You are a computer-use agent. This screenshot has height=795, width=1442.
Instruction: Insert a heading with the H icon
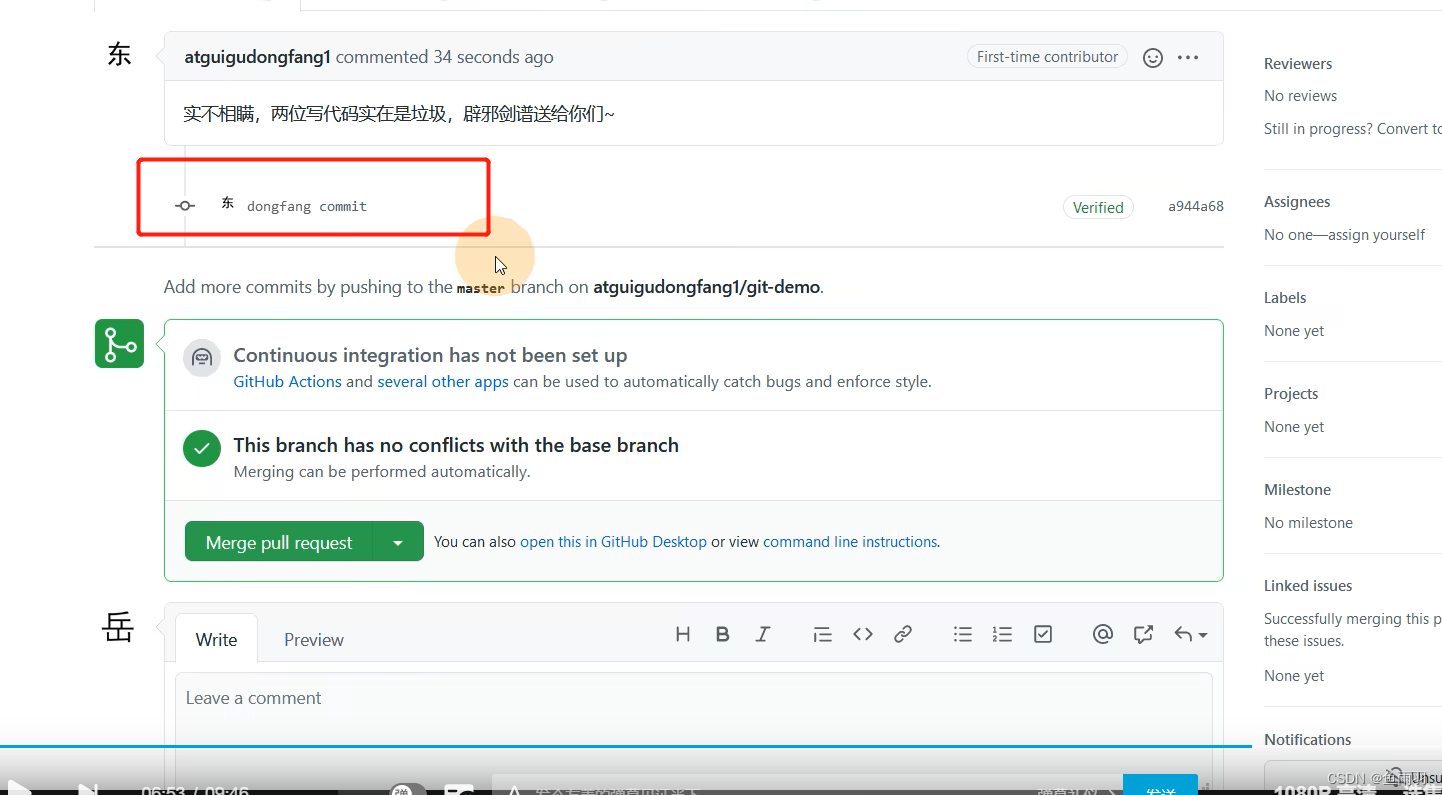pos(683,634)
